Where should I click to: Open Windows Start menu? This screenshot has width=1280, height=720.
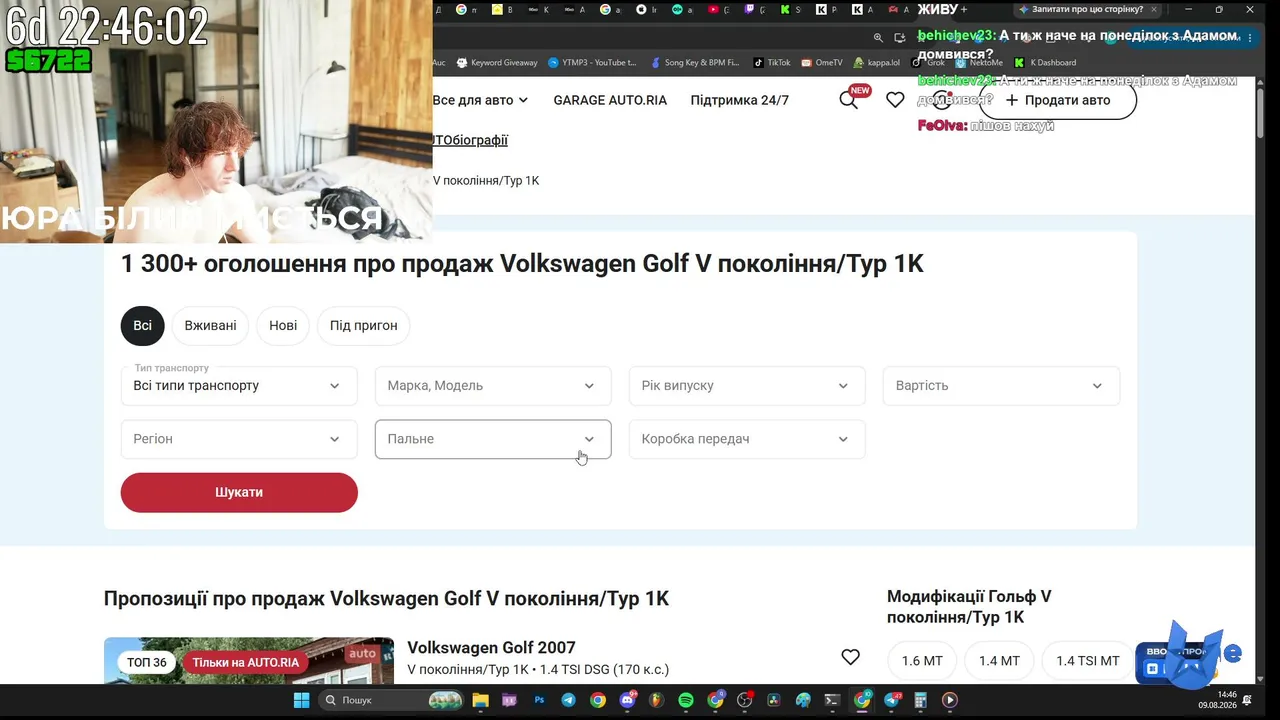point(301,700)
